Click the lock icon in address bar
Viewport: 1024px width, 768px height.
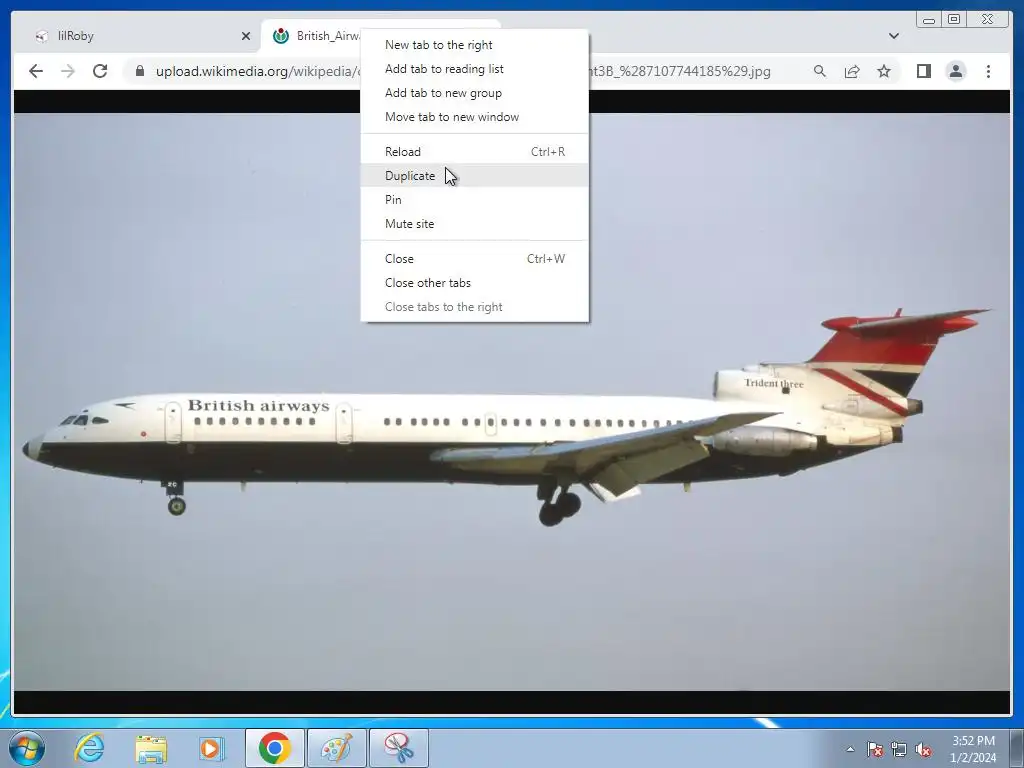(x=140, y=71)
